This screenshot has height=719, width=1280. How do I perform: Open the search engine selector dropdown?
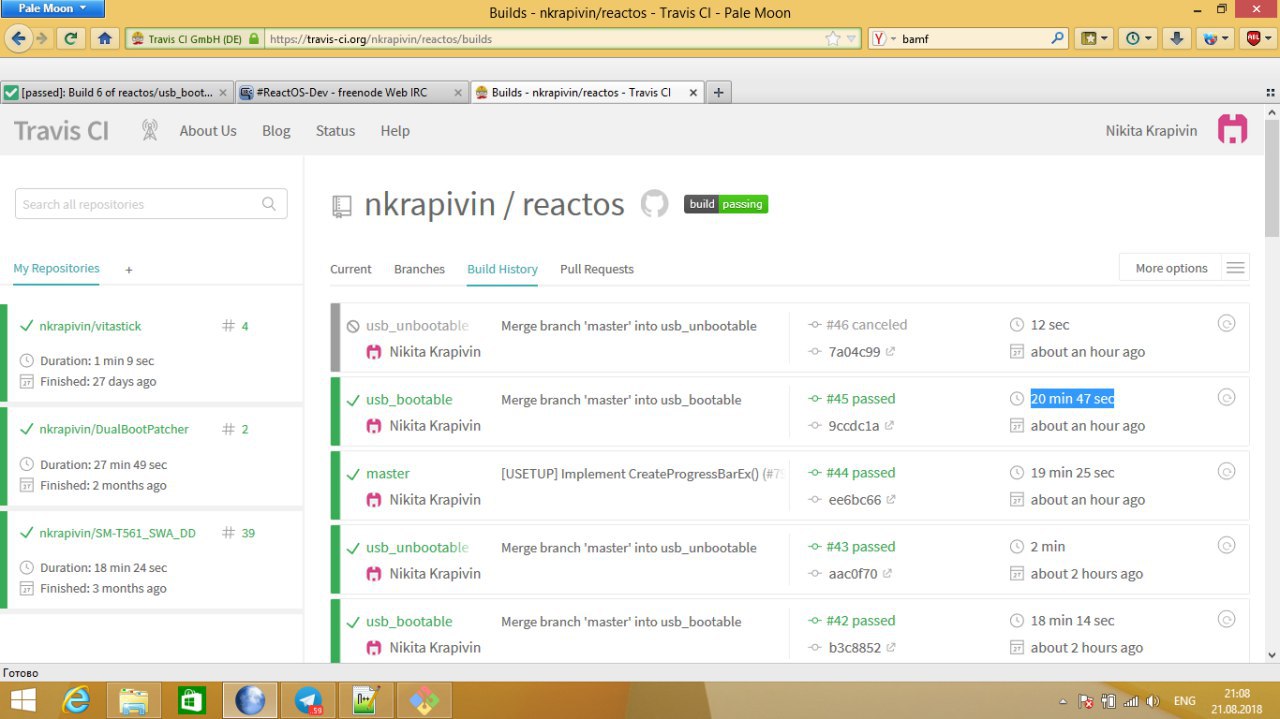pyautogui.click(x=885, y=39)
